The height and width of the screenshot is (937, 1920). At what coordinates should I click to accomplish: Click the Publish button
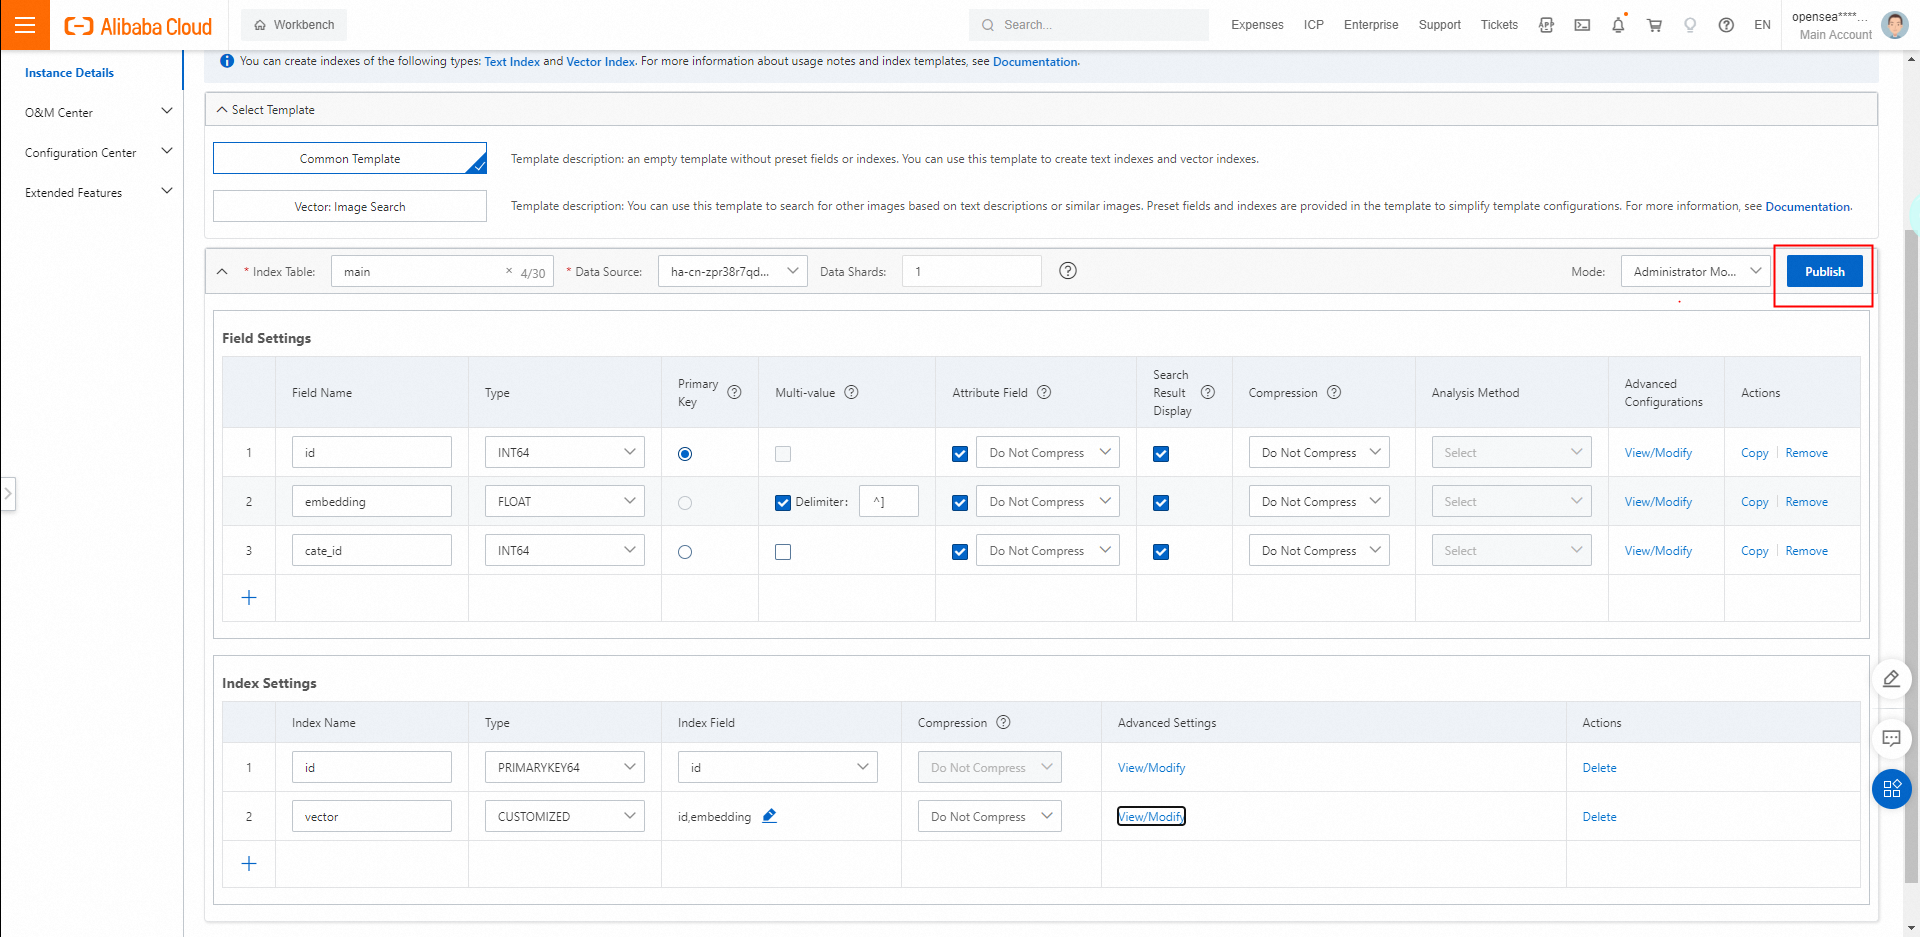[1824, 271]
